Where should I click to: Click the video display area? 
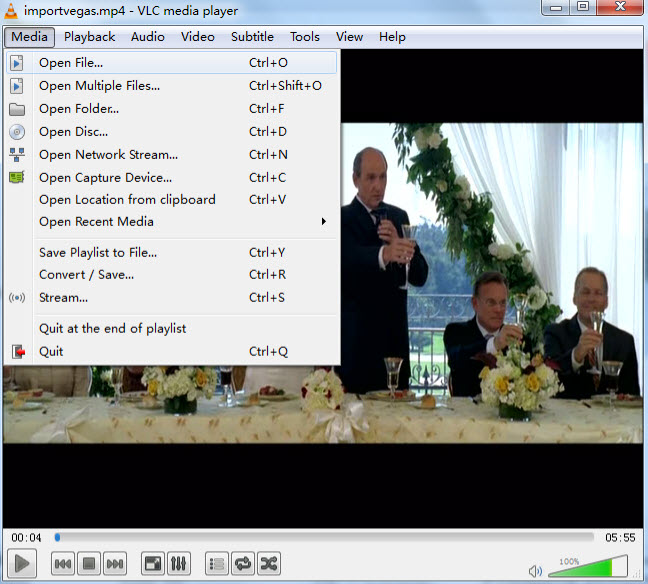tap(492, 283)
